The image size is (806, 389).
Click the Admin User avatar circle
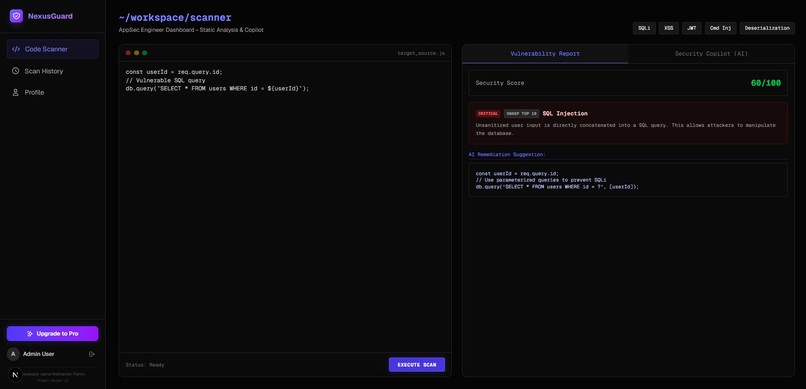[x=13, y=354]
